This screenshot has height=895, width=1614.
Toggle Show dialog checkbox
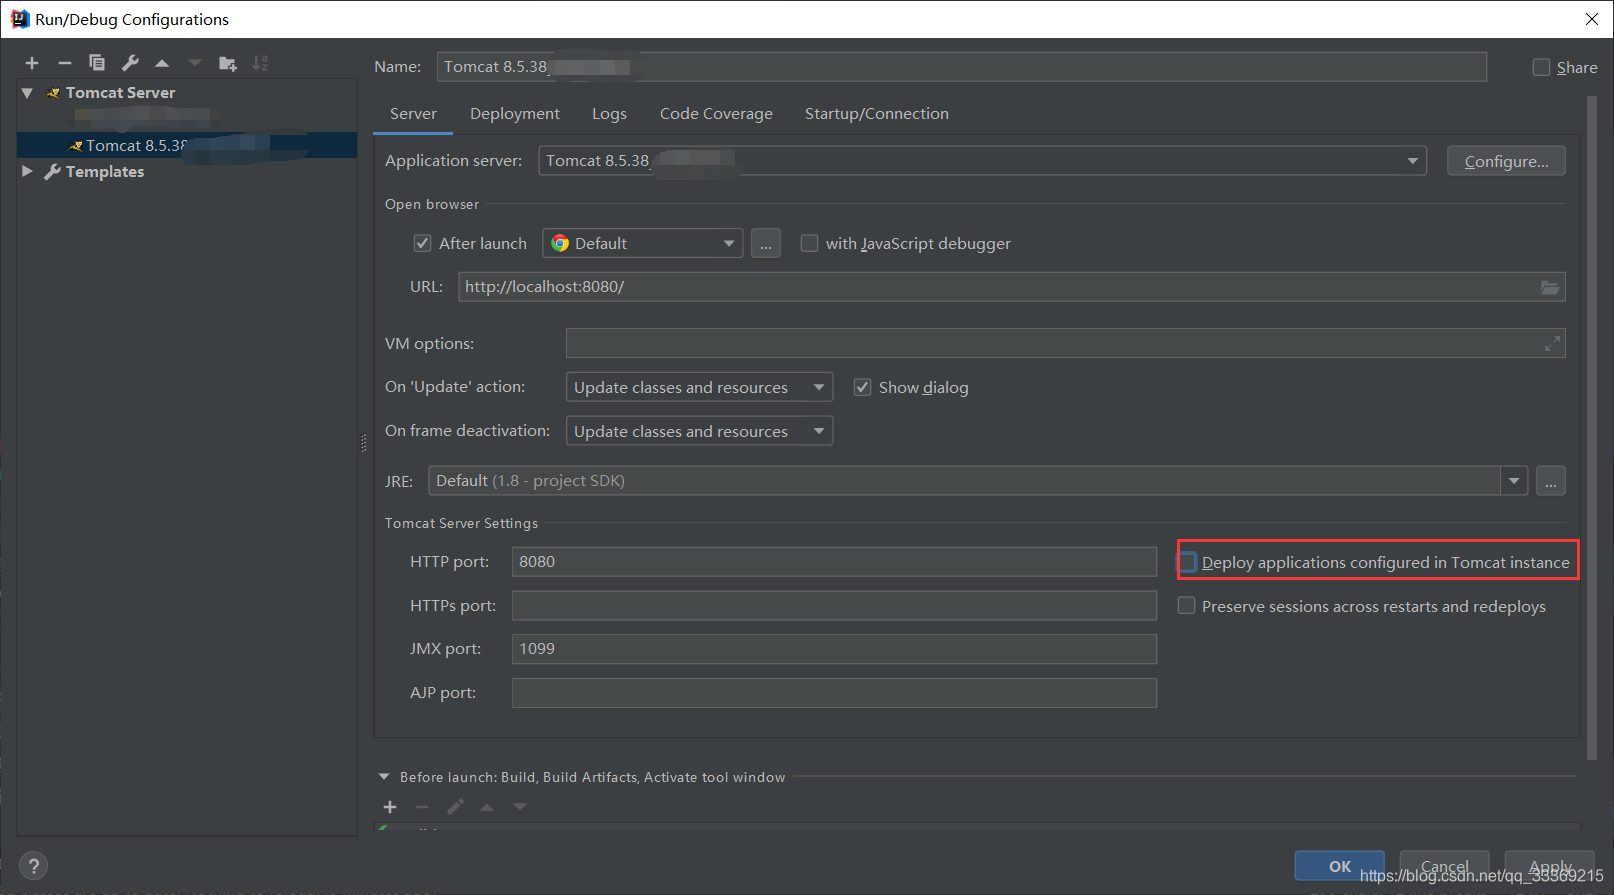click(x=862, y=387)
